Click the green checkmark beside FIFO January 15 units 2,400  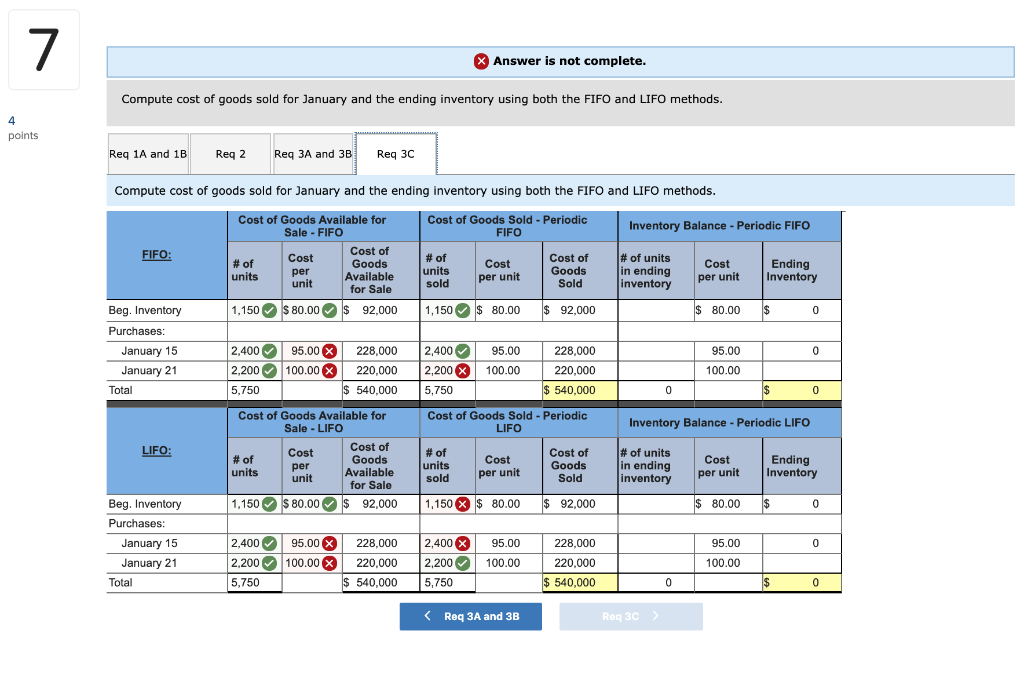coord(270,351)
